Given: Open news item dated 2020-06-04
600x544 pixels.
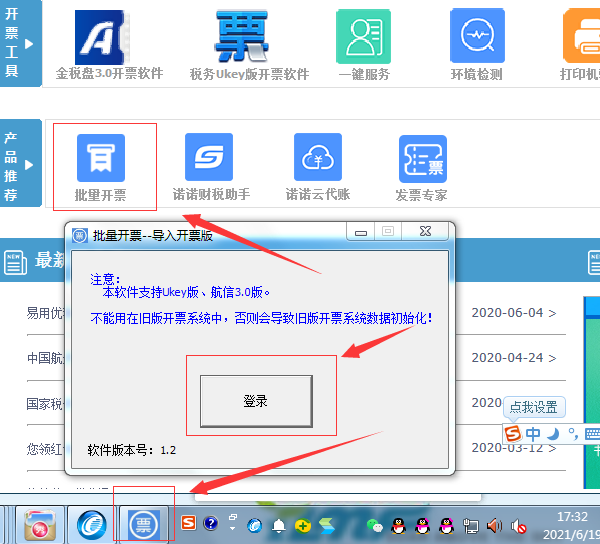Looking at the screenshot, I should tap(514, 313).
